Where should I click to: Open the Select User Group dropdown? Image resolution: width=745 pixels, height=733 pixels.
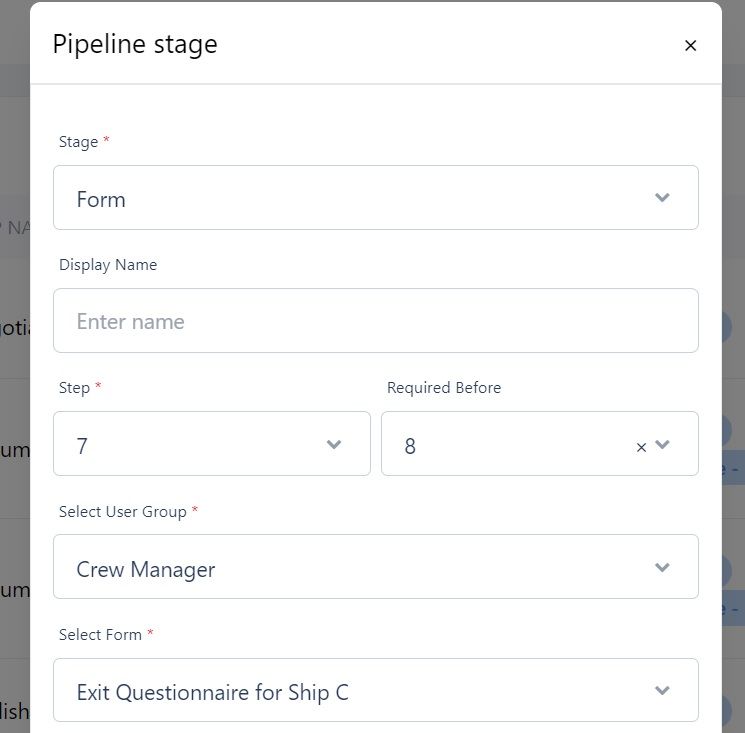click(376, 567)
